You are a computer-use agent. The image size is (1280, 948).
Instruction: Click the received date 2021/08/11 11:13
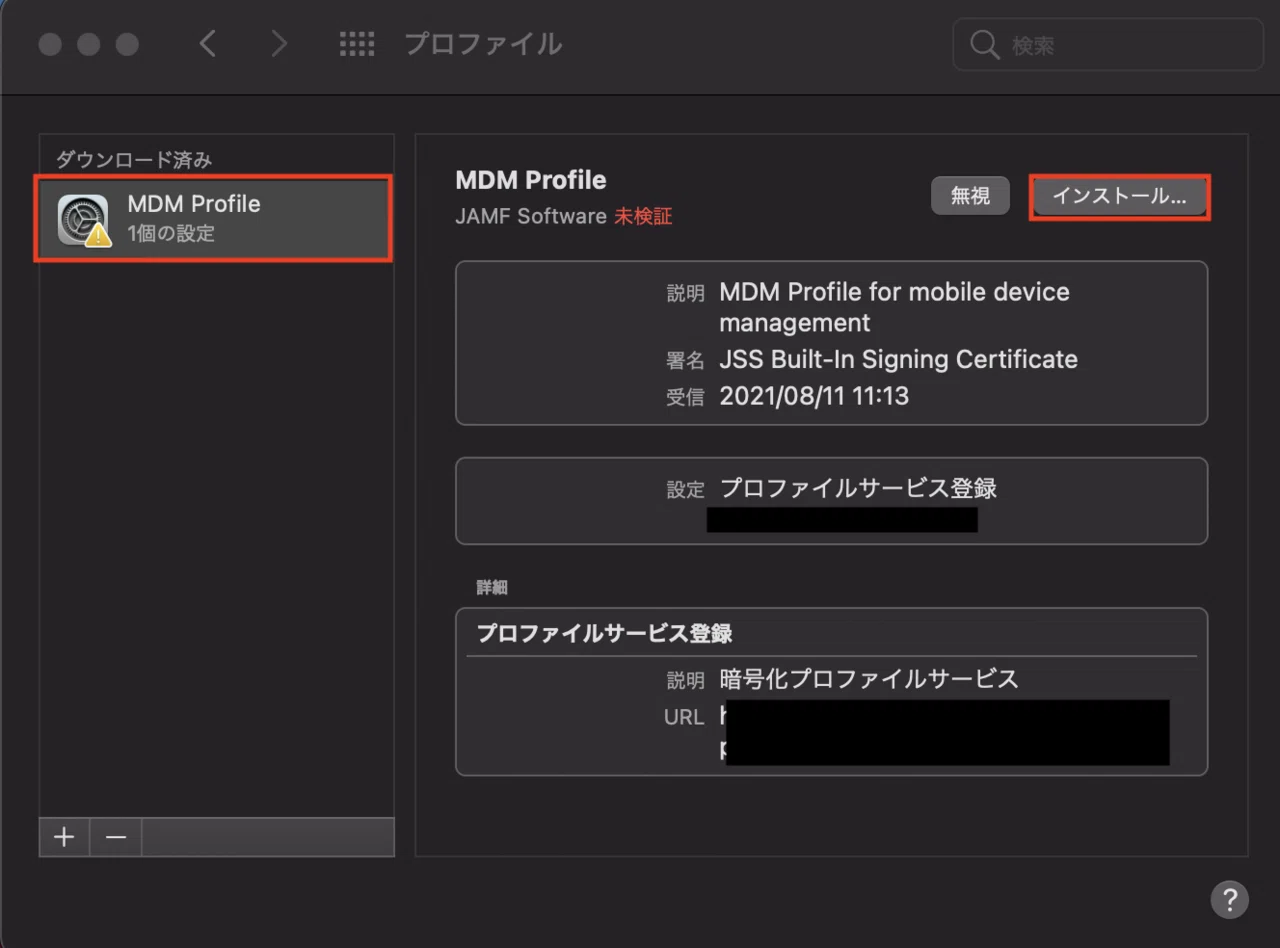(x=814, y=396)
